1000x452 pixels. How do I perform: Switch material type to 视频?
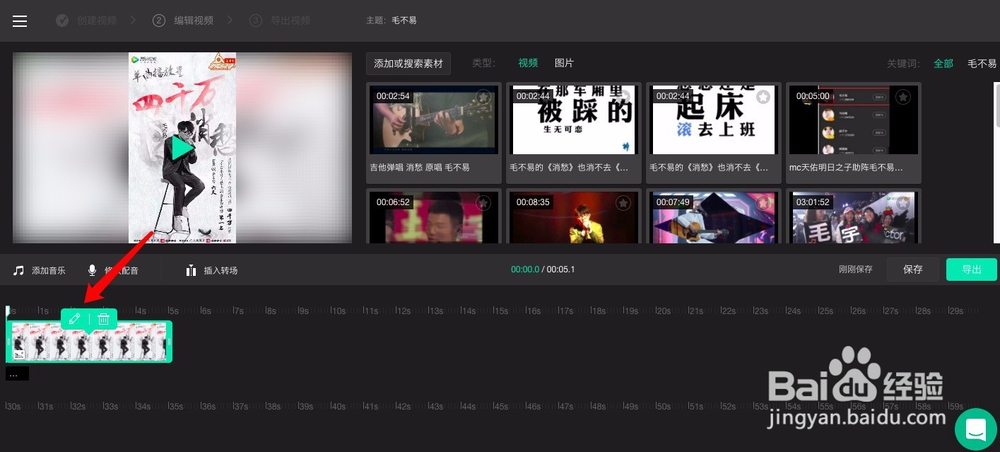[528, 63]
